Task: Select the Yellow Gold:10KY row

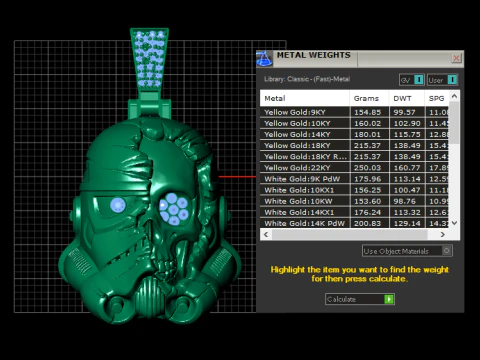Action: 354,123
